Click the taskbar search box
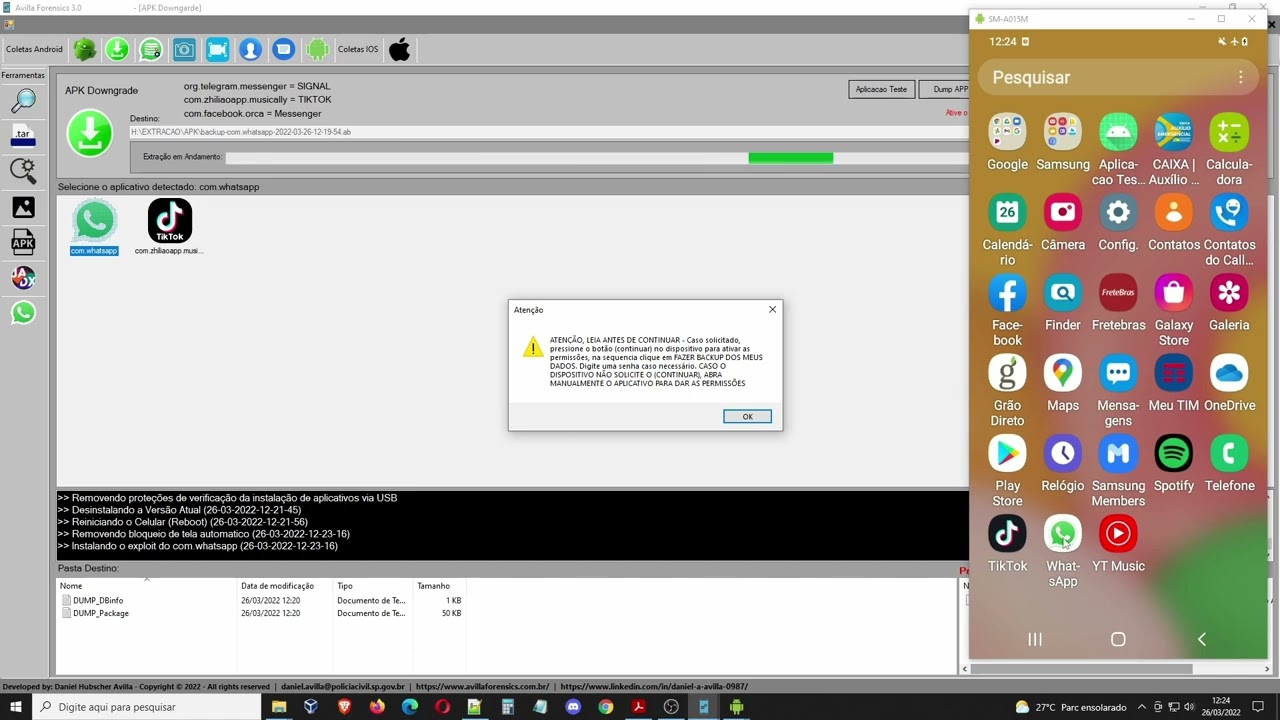The width and height of the screenshot is (1280, 720). (147, 707)
